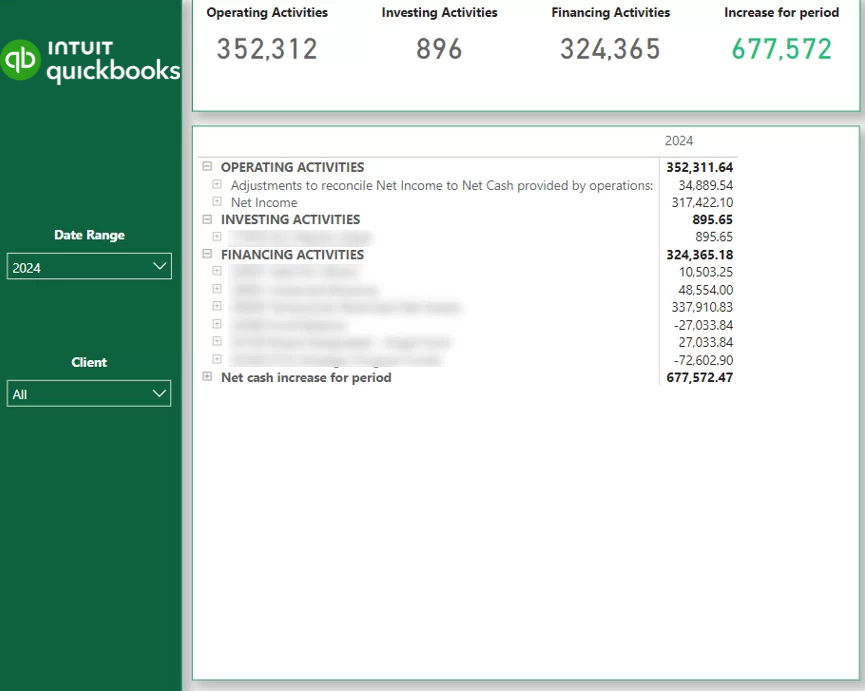Click the 2024 column header
Screen dimensions: 865x691
pos(679,141)
